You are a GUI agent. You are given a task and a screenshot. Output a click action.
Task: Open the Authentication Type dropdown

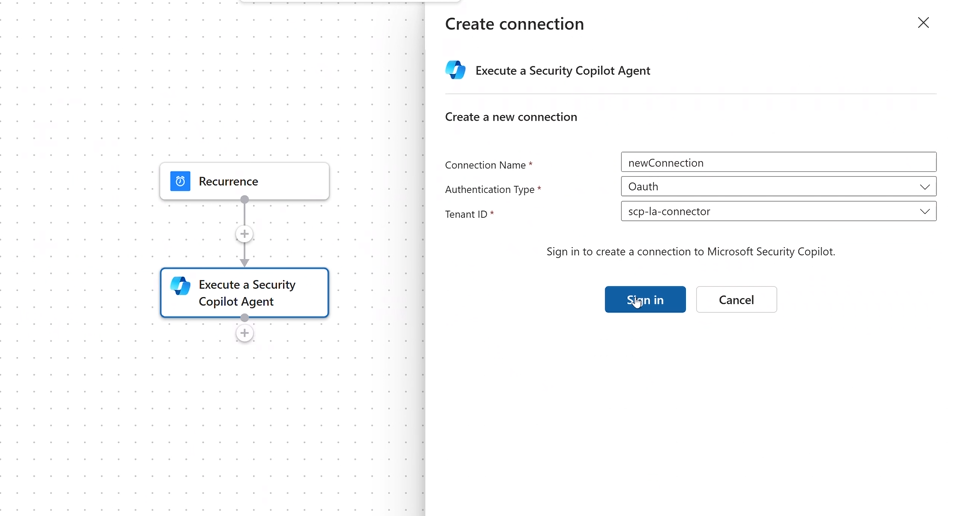coord(779,187)
